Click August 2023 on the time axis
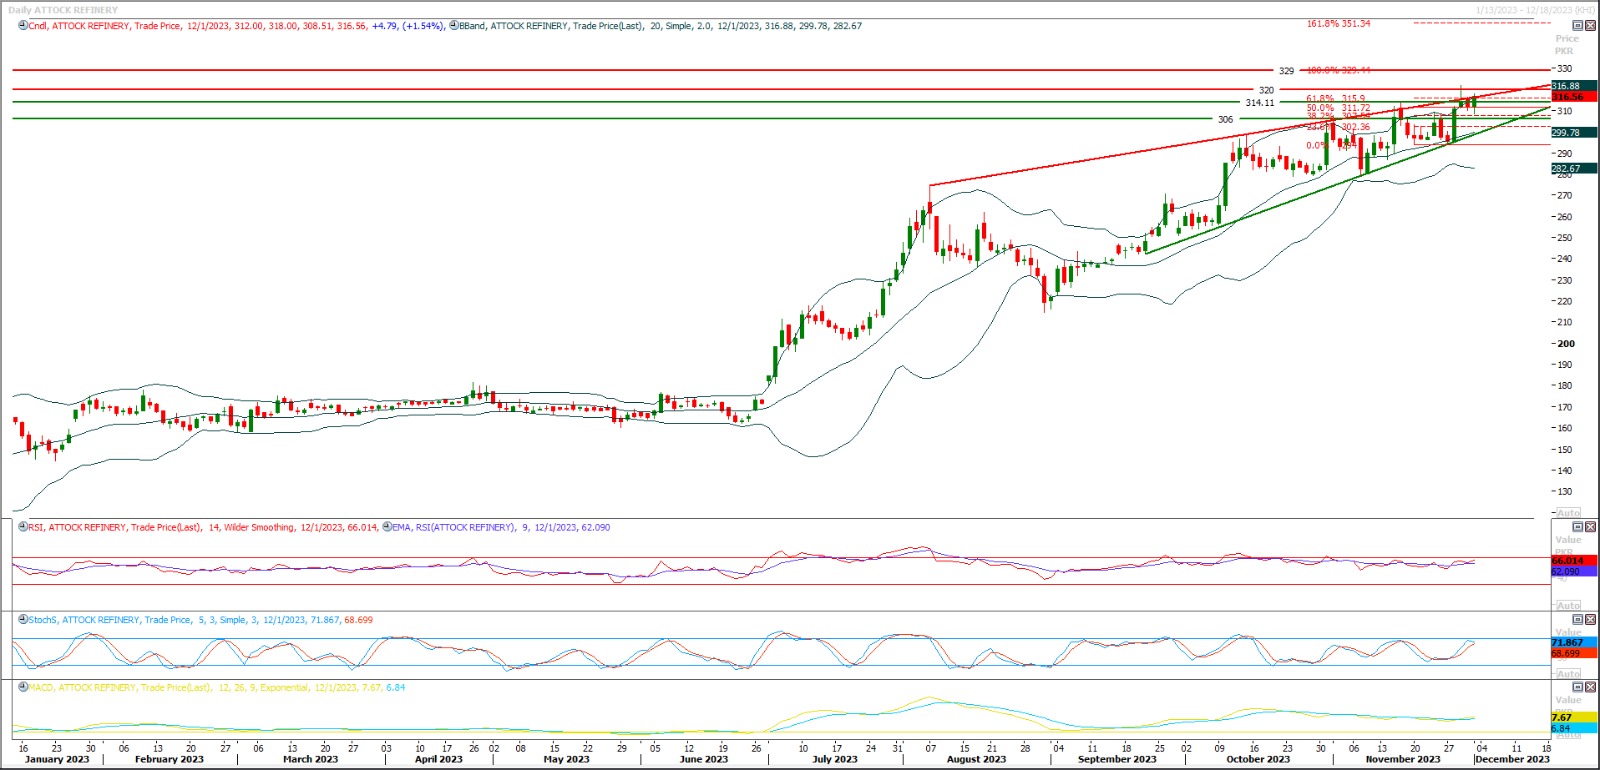 [977, 759]
